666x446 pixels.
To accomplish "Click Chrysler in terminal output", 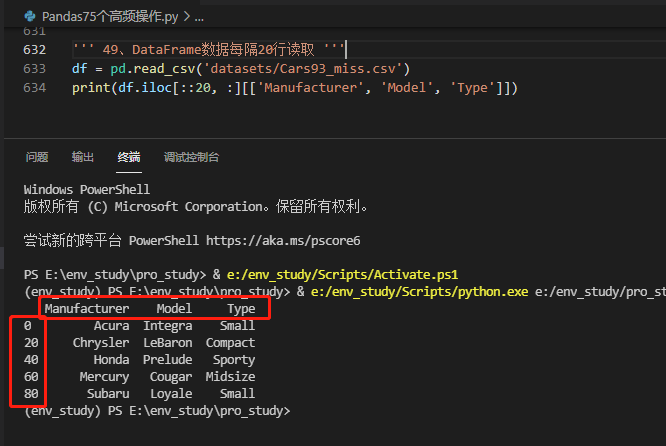I will pos(101,343).
